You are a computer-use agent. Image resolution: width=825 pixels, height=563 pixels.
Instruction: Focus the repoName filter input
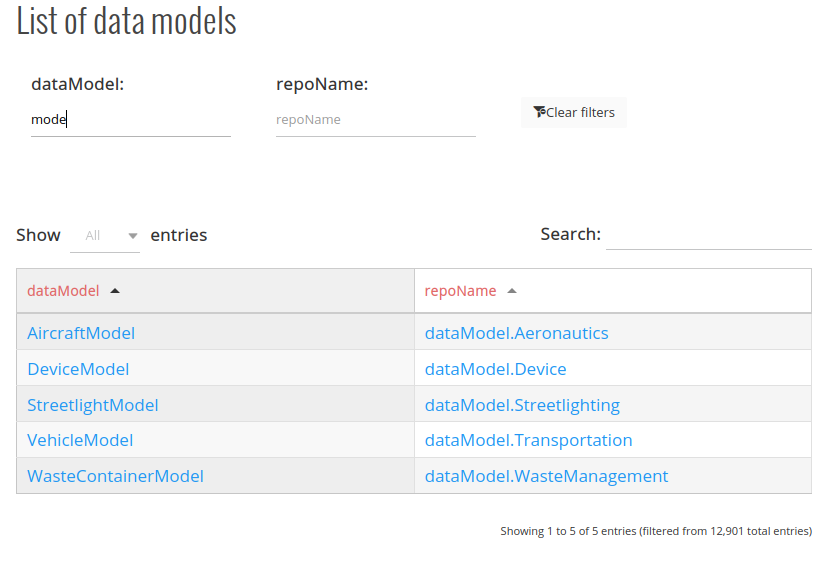(375, 120)
